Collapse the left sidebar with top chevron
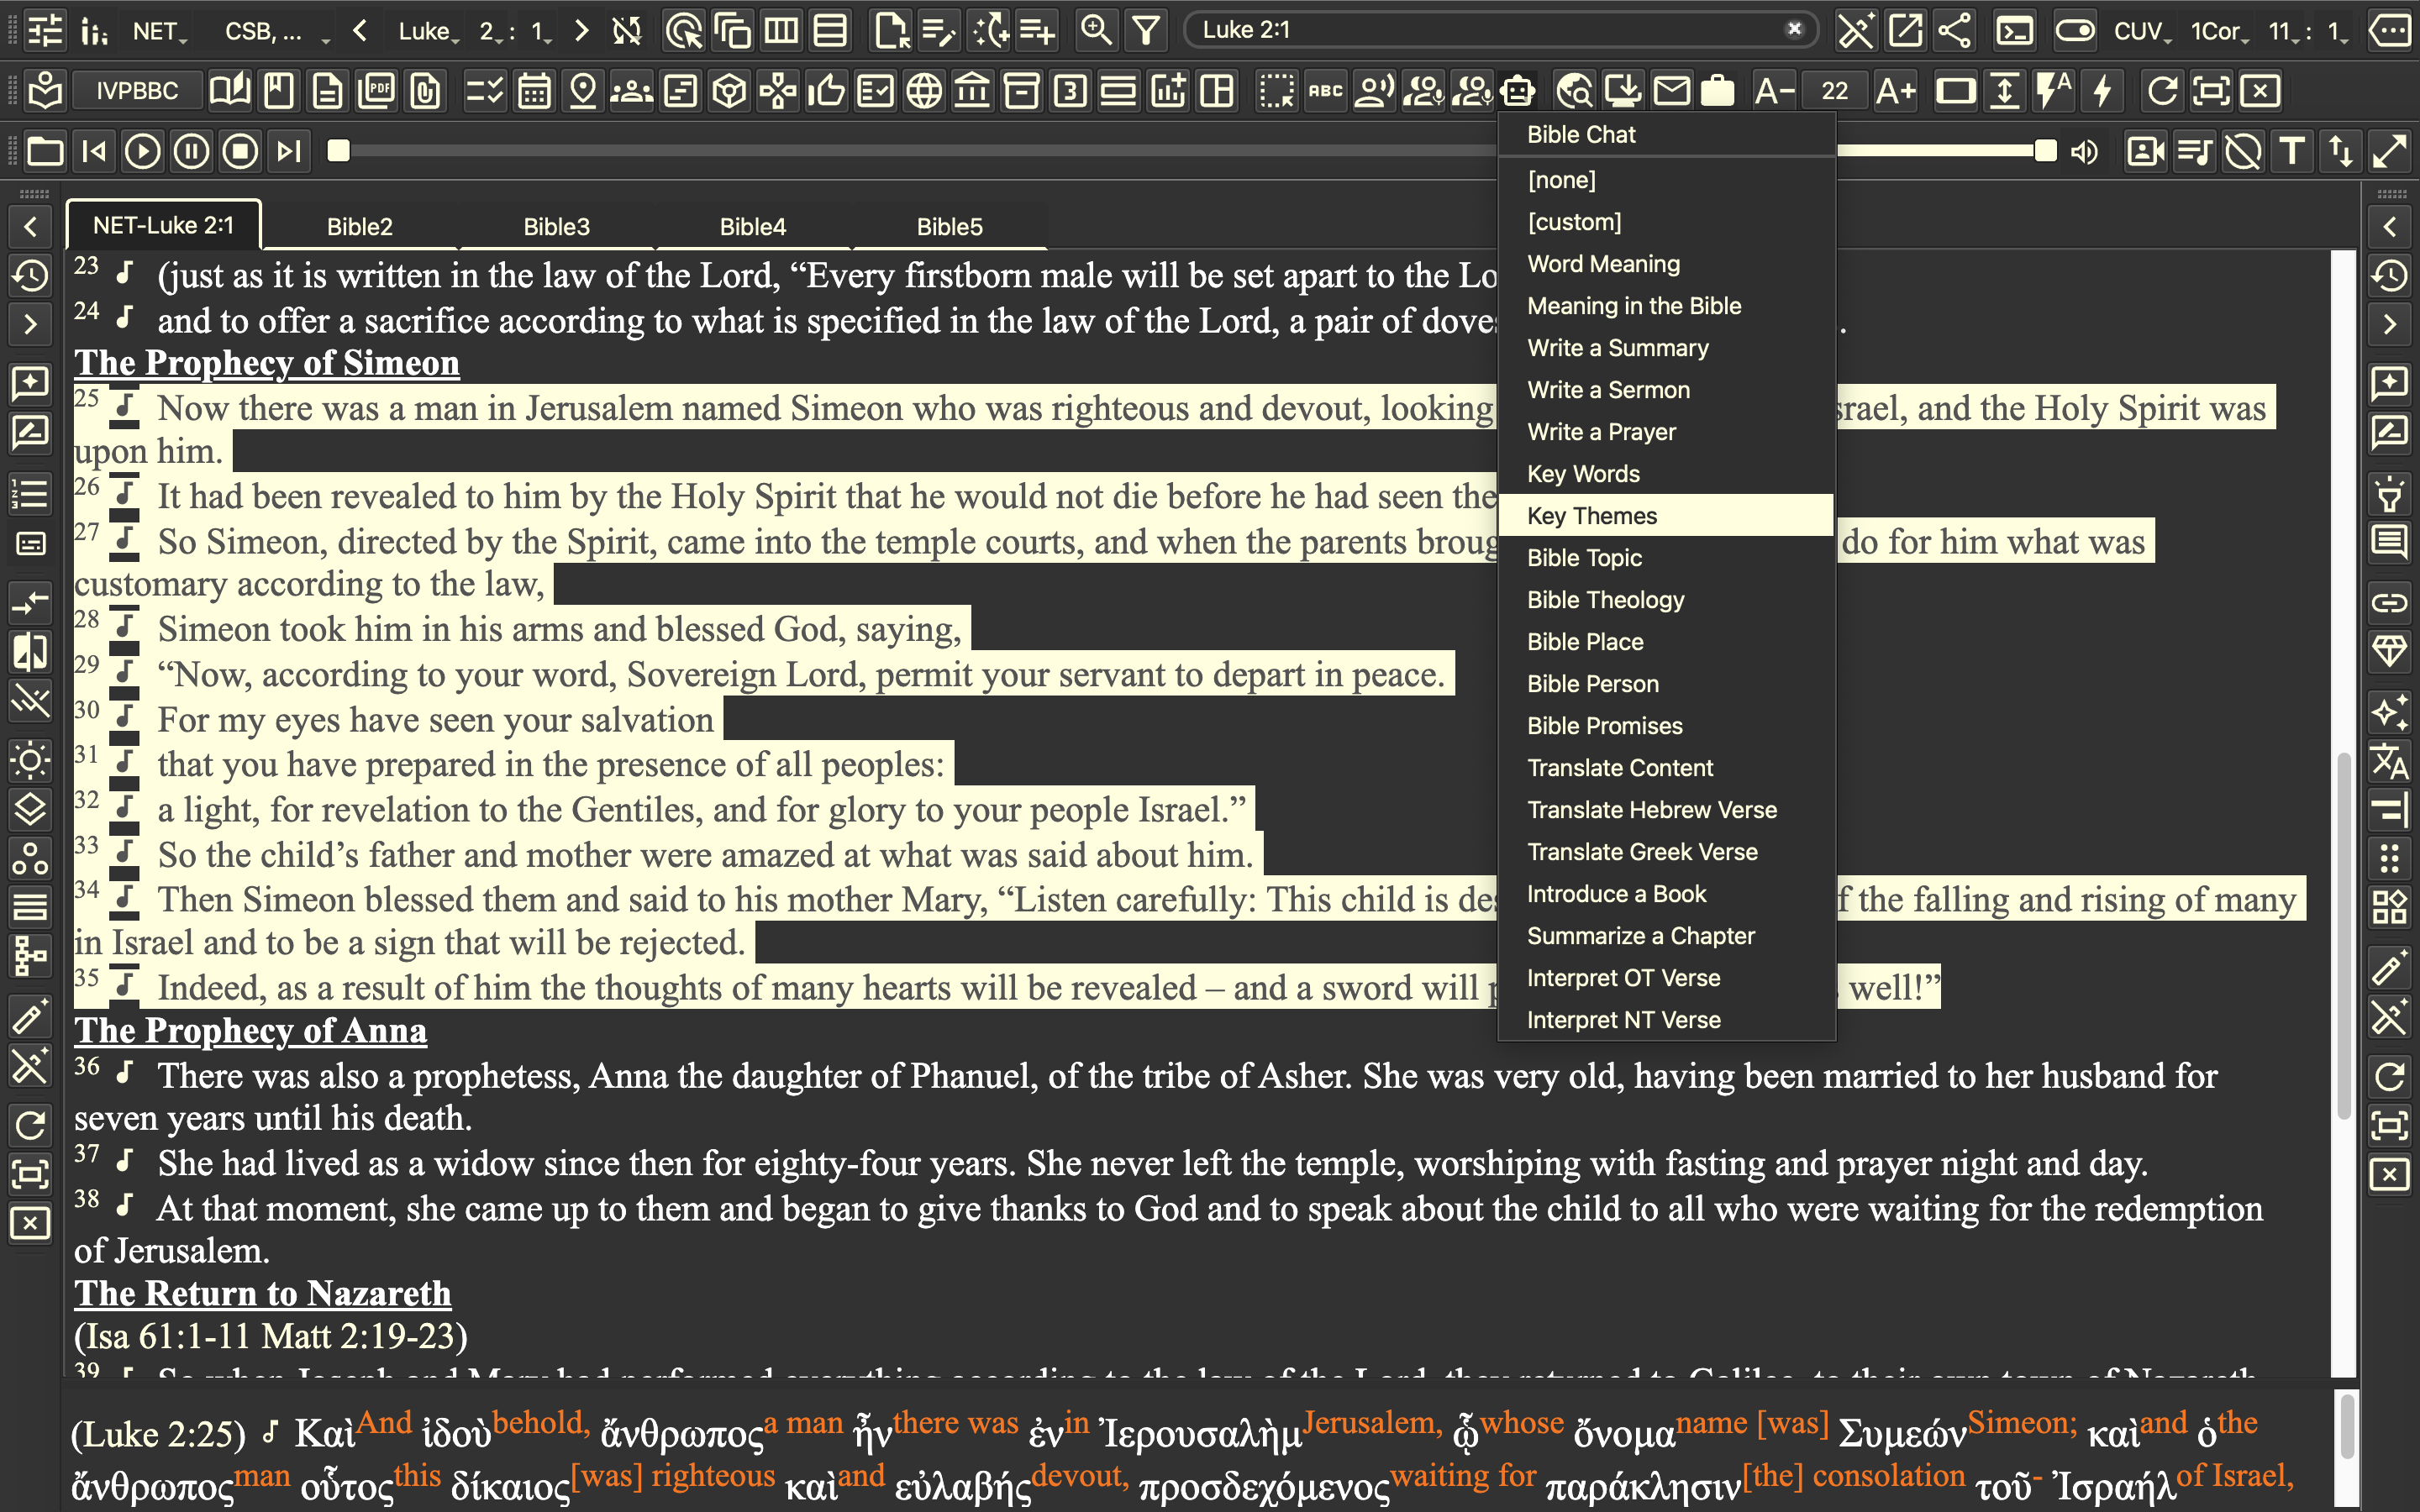 tap(30, 227)
